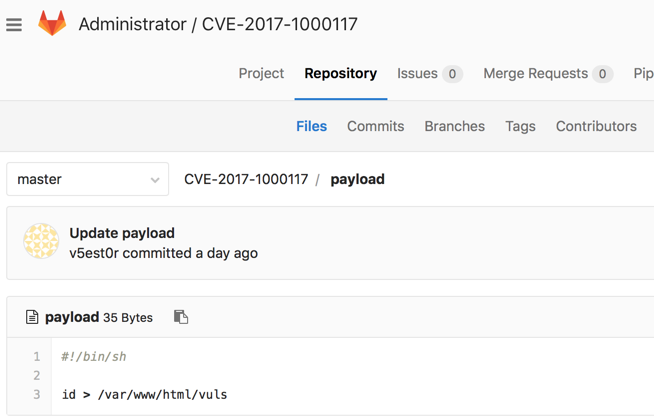
Task: Select the Repository tab
Action: point(341,73)
